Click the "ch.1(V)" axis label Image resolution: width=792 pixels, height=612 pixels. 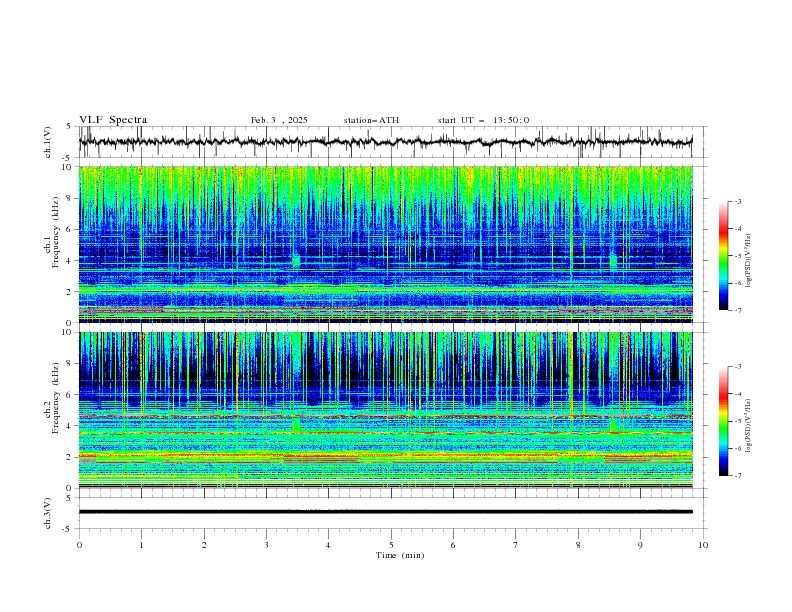(x=48, y=142)
